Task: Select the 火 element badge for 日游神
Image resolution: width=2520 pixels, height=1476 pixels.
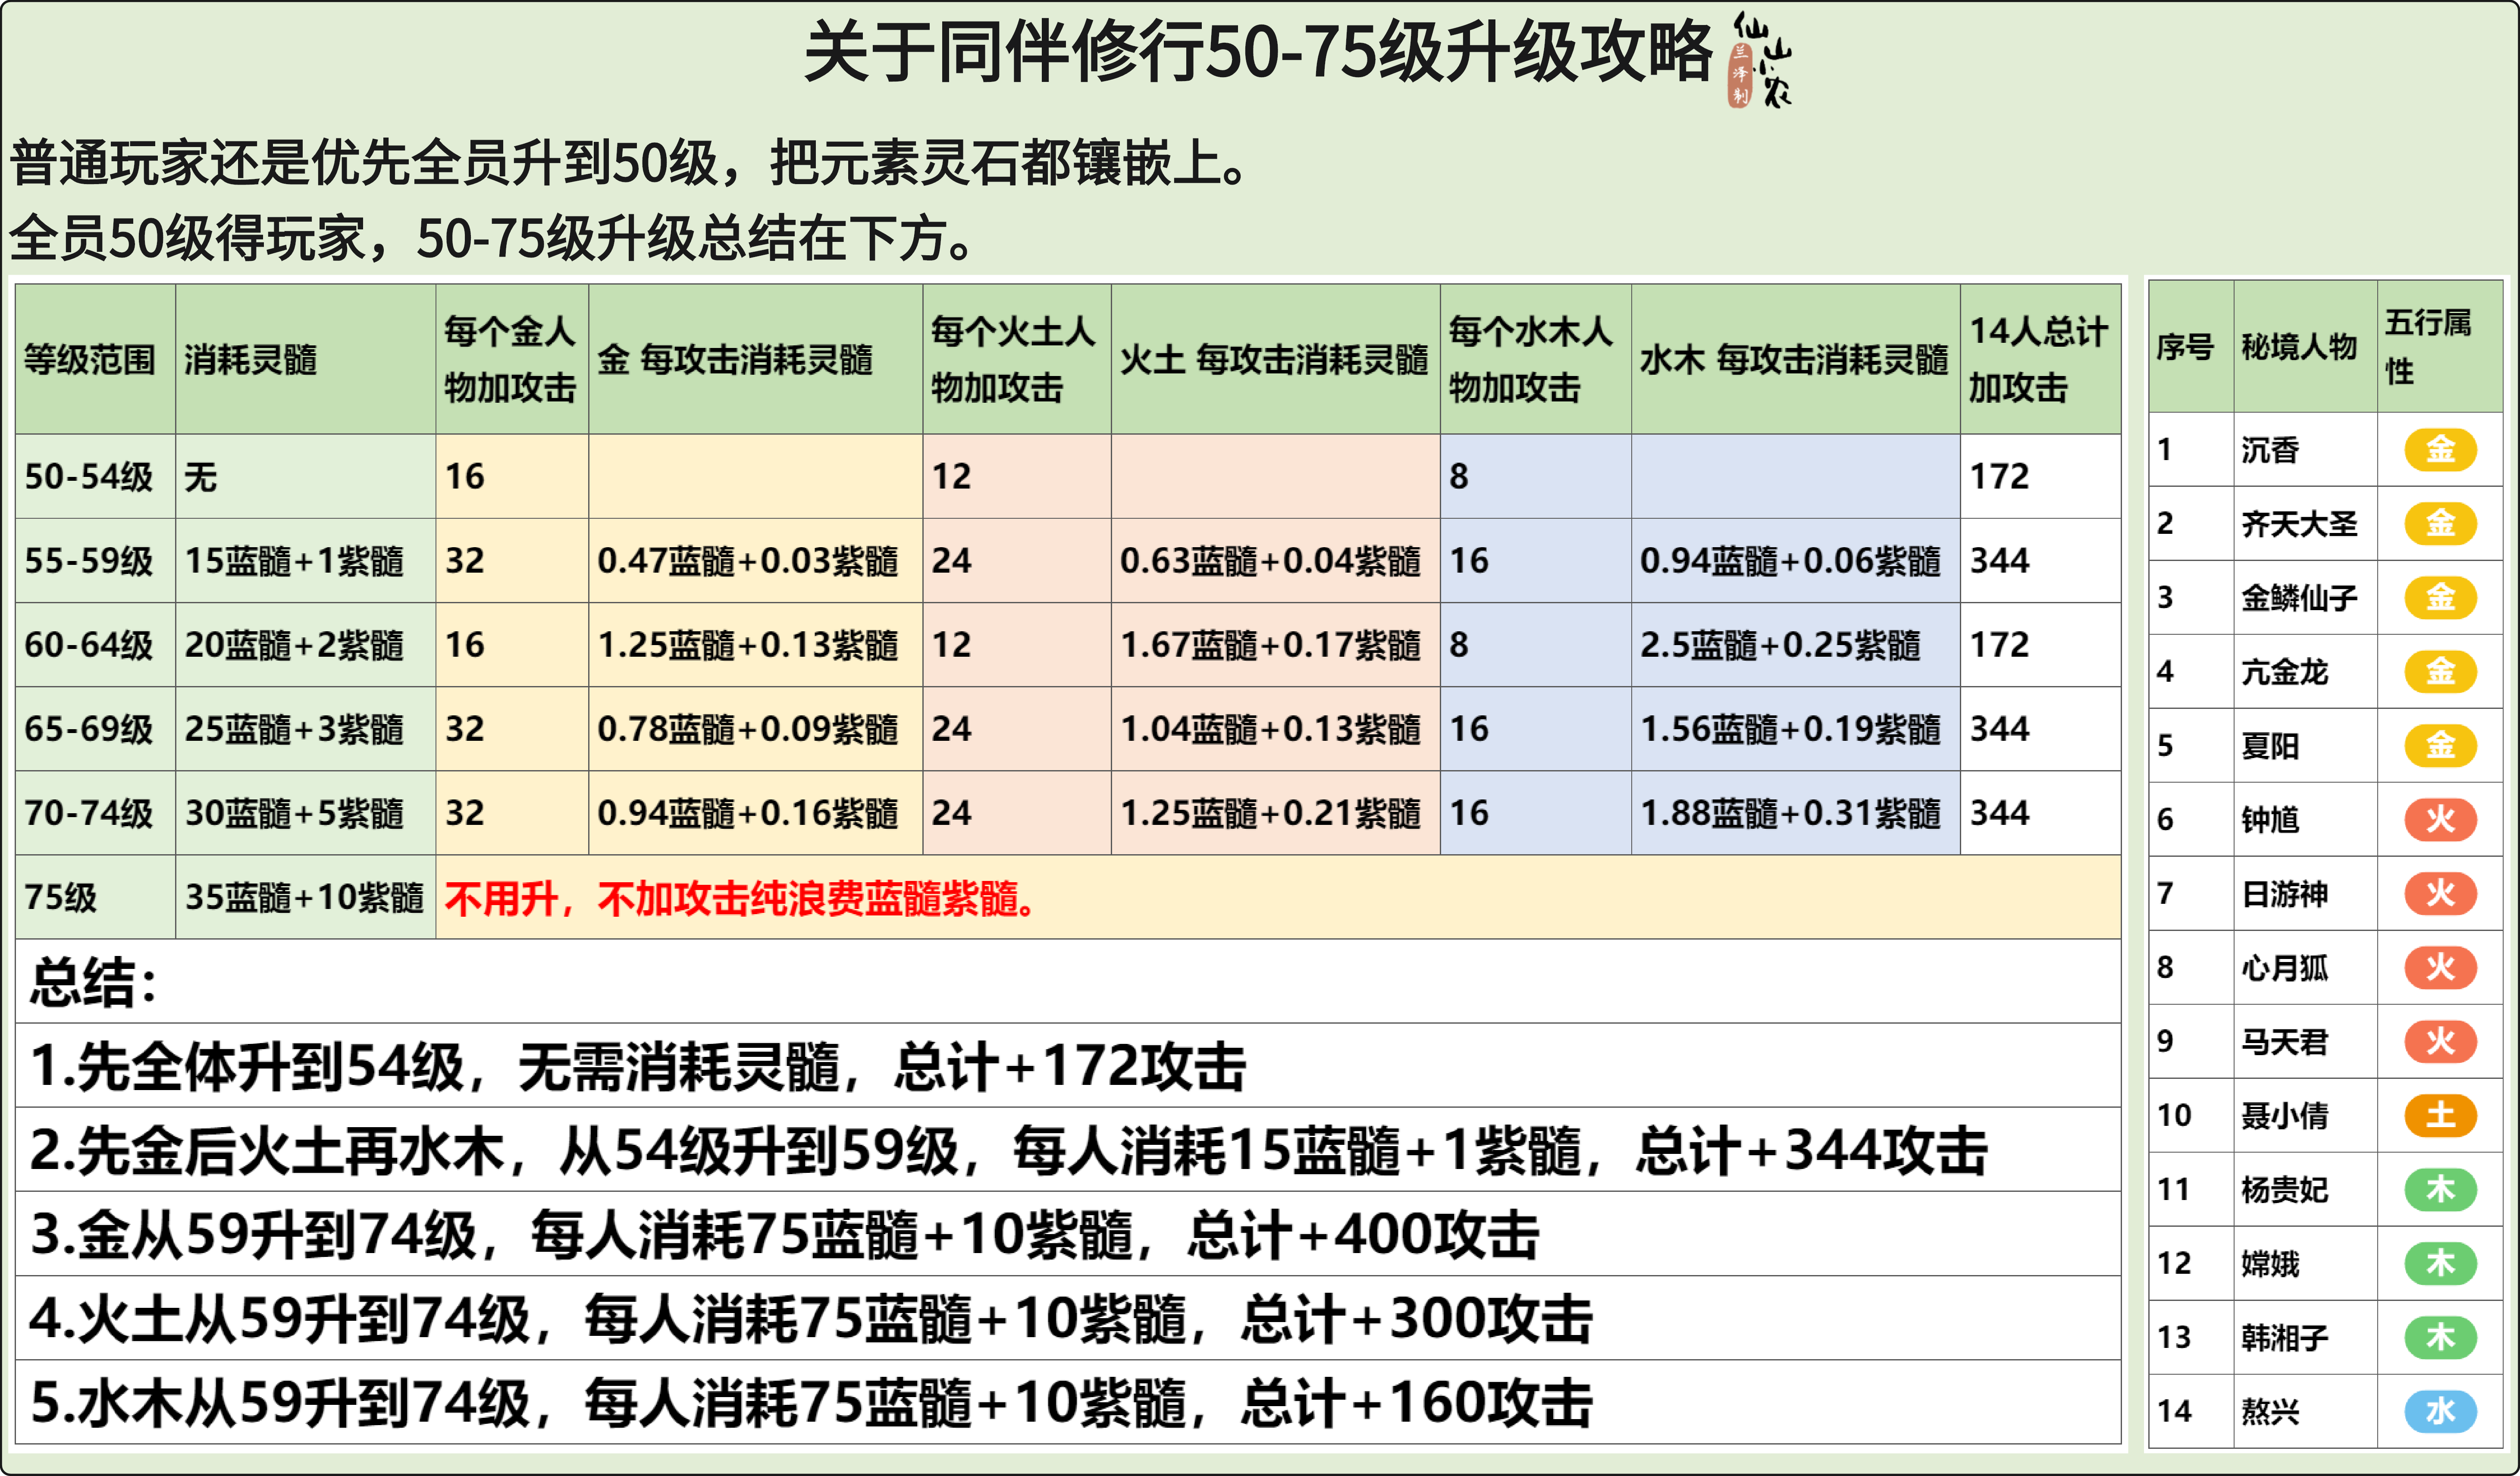Action: pyautogui.click(x=2440, y=893)
